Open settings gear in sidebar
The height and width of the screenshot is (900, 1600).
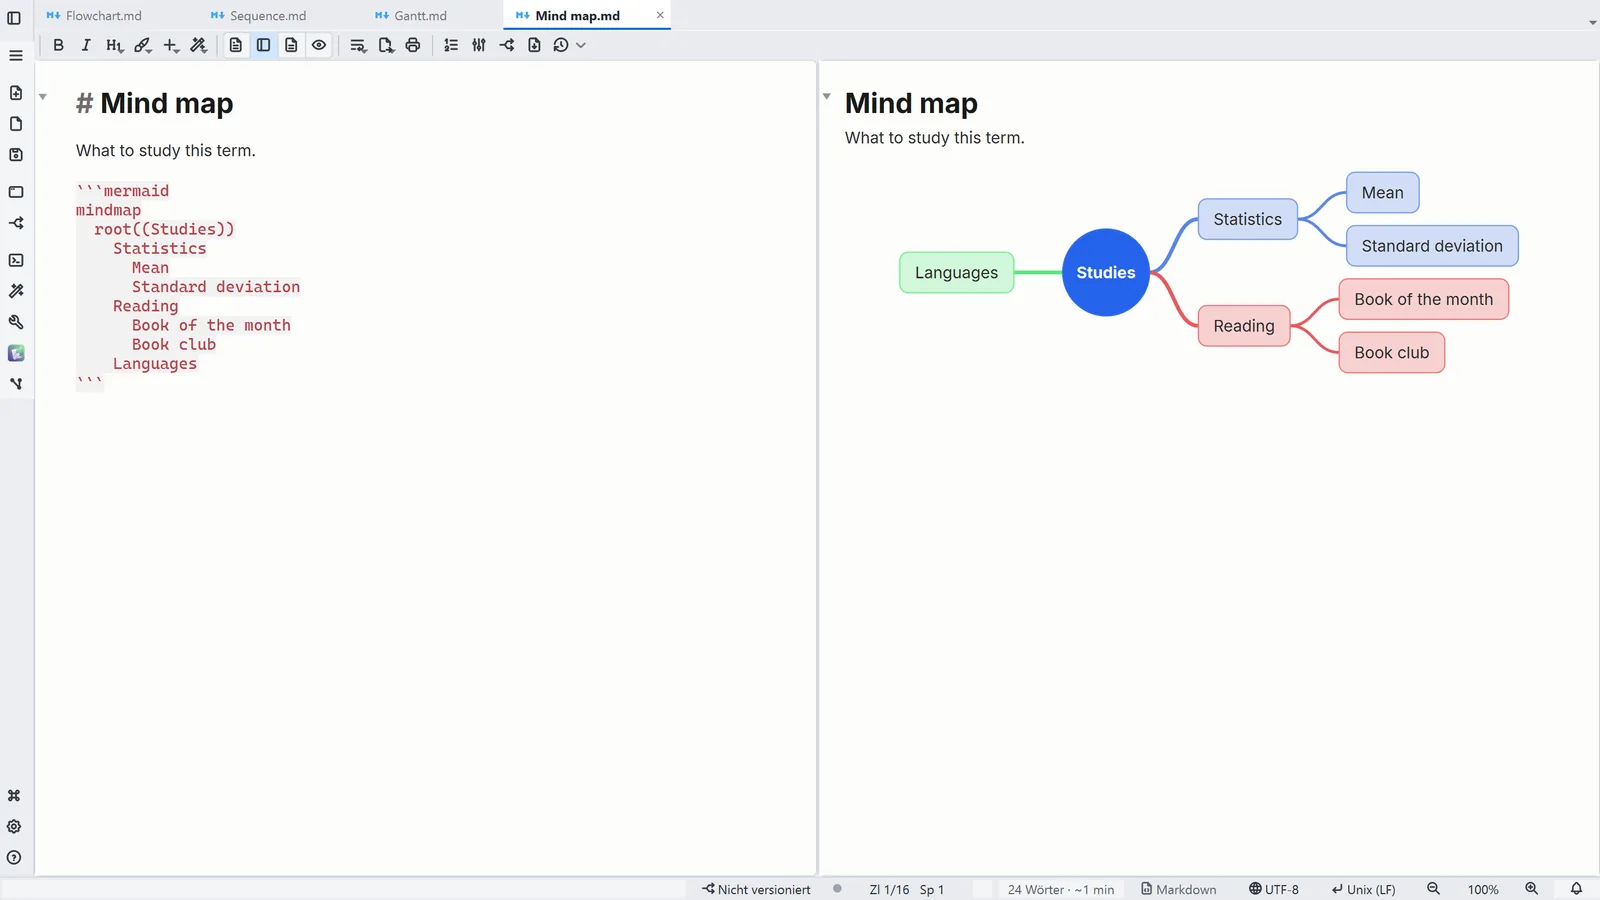point(14,827)
